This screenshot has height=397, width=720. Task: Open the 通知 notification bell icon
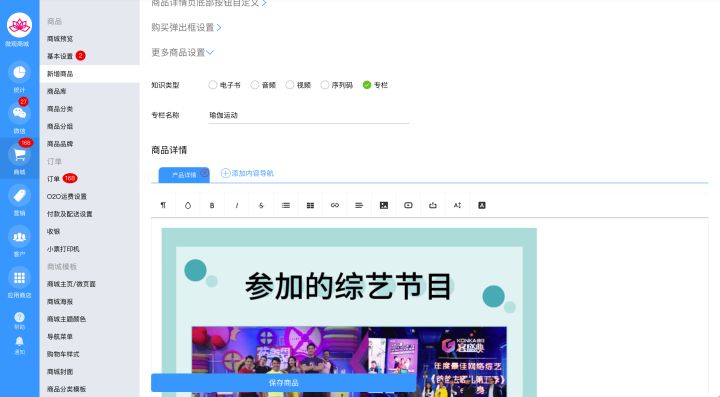[19, 341]
